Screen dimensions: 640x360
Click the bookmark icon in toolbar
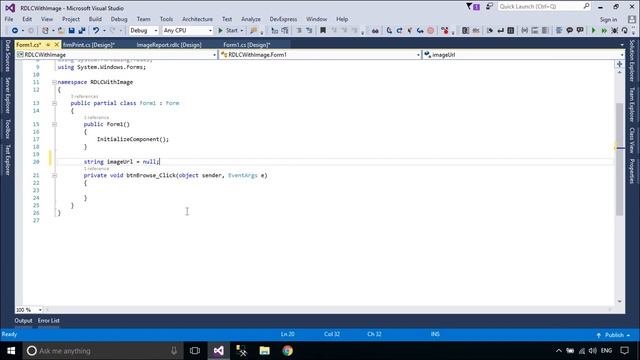point(323,31)
